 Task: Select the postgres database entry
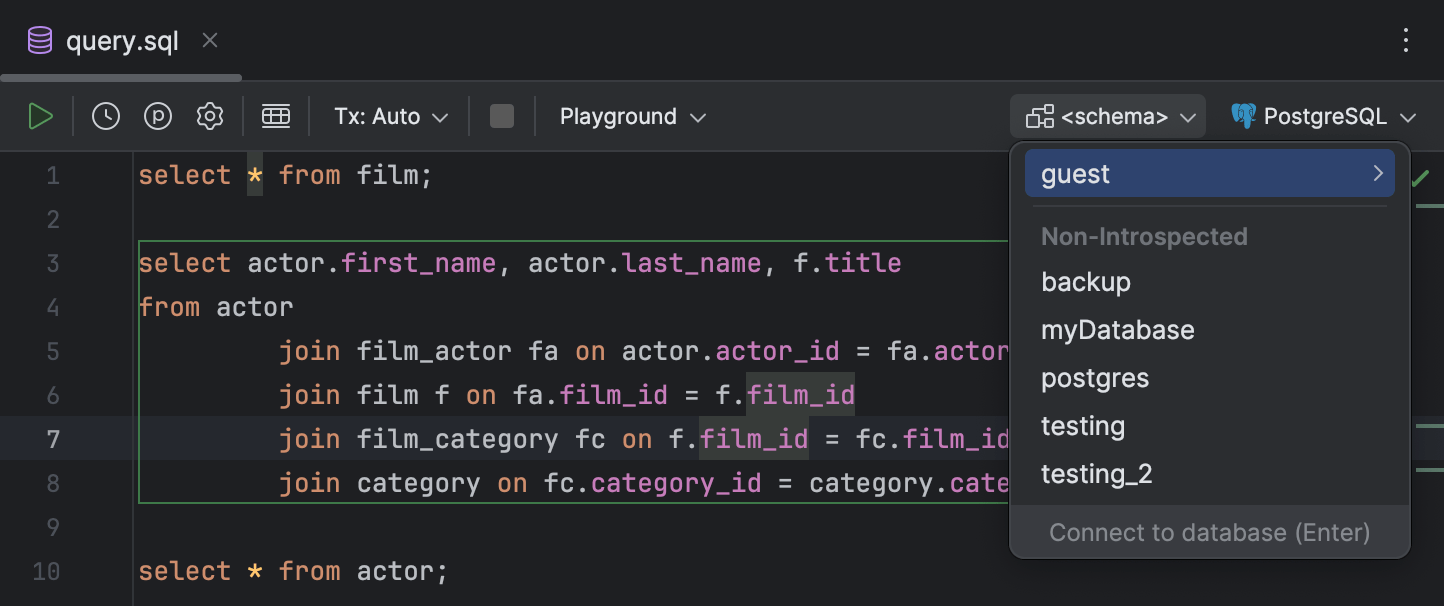point(1095,378)
